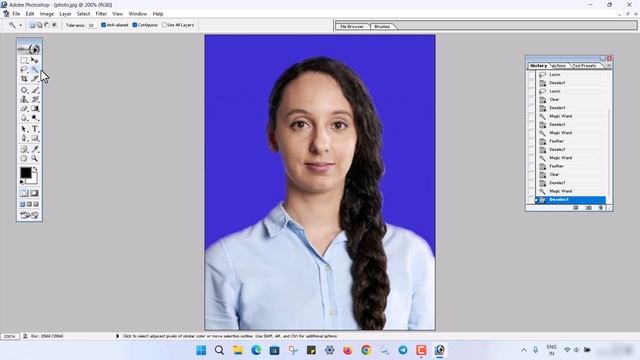Screen dimensions: 640x360
Task: Open the File menu
Action: click(x=16, y=14)
